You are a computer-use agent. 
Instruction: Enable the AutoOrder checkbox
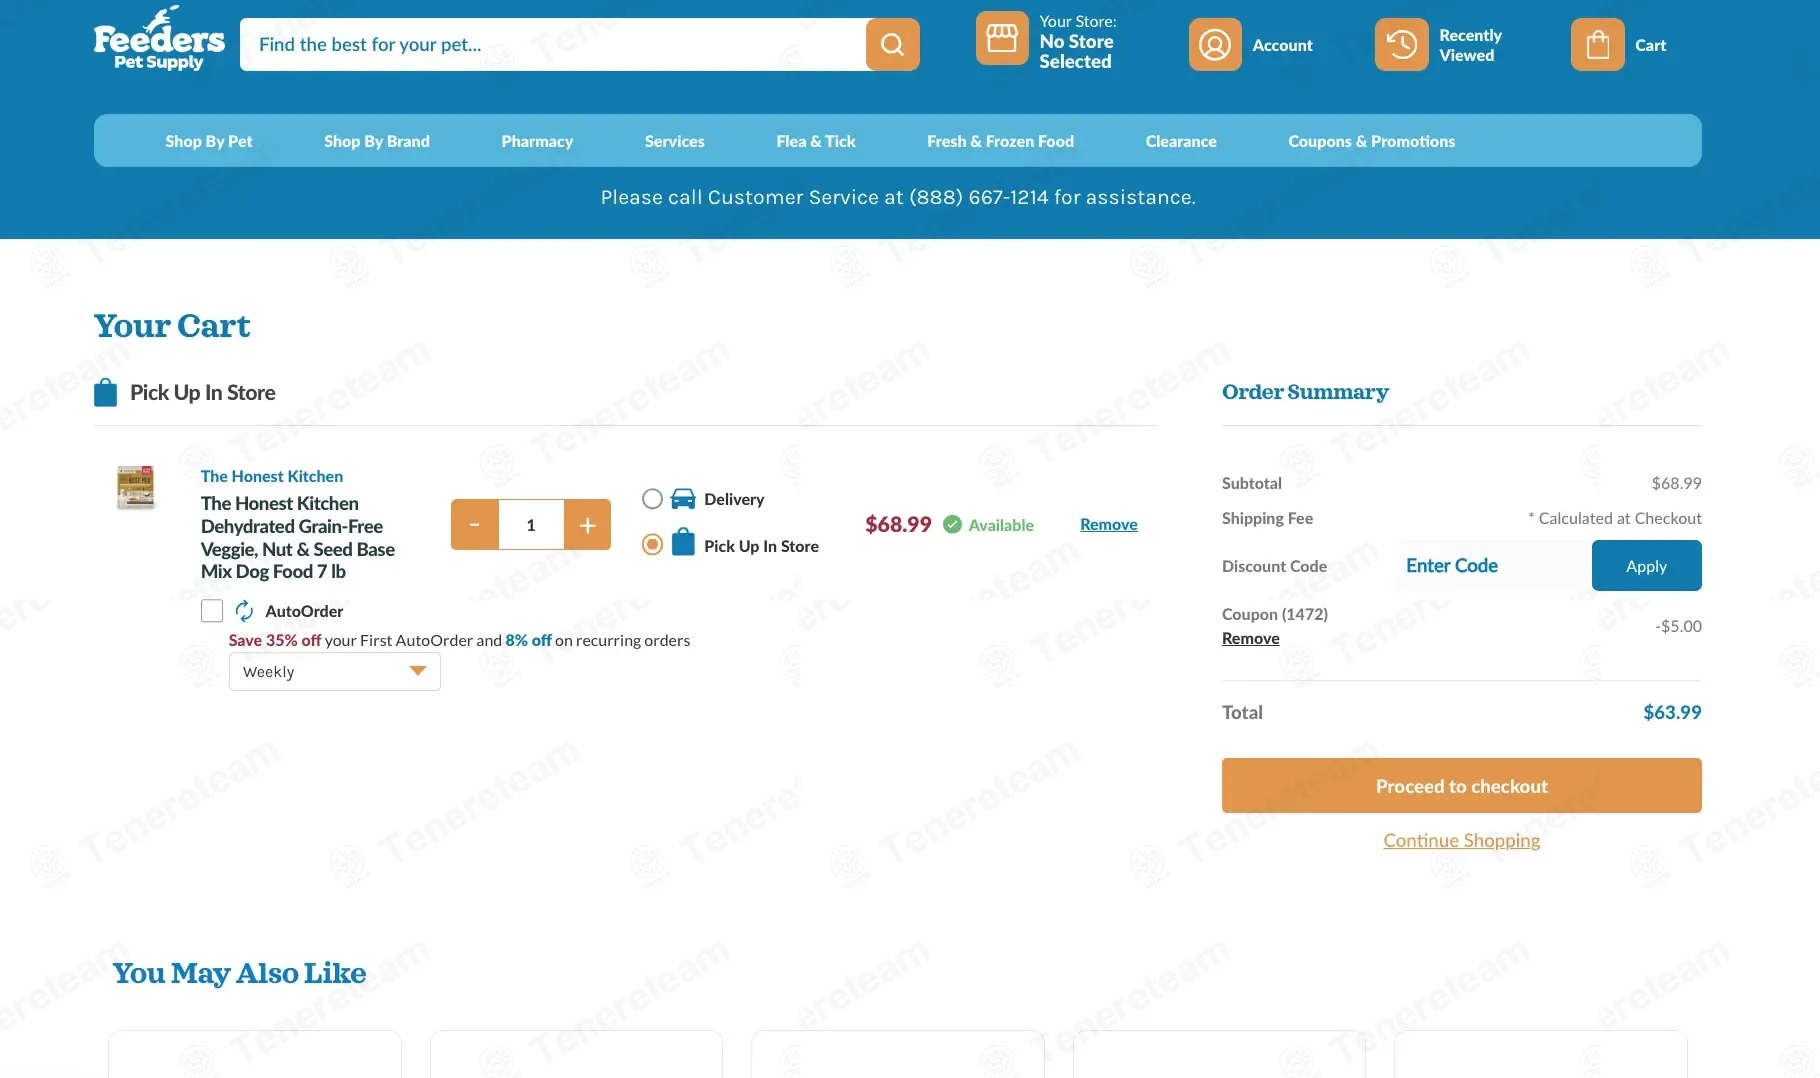[x=212, y=611]
